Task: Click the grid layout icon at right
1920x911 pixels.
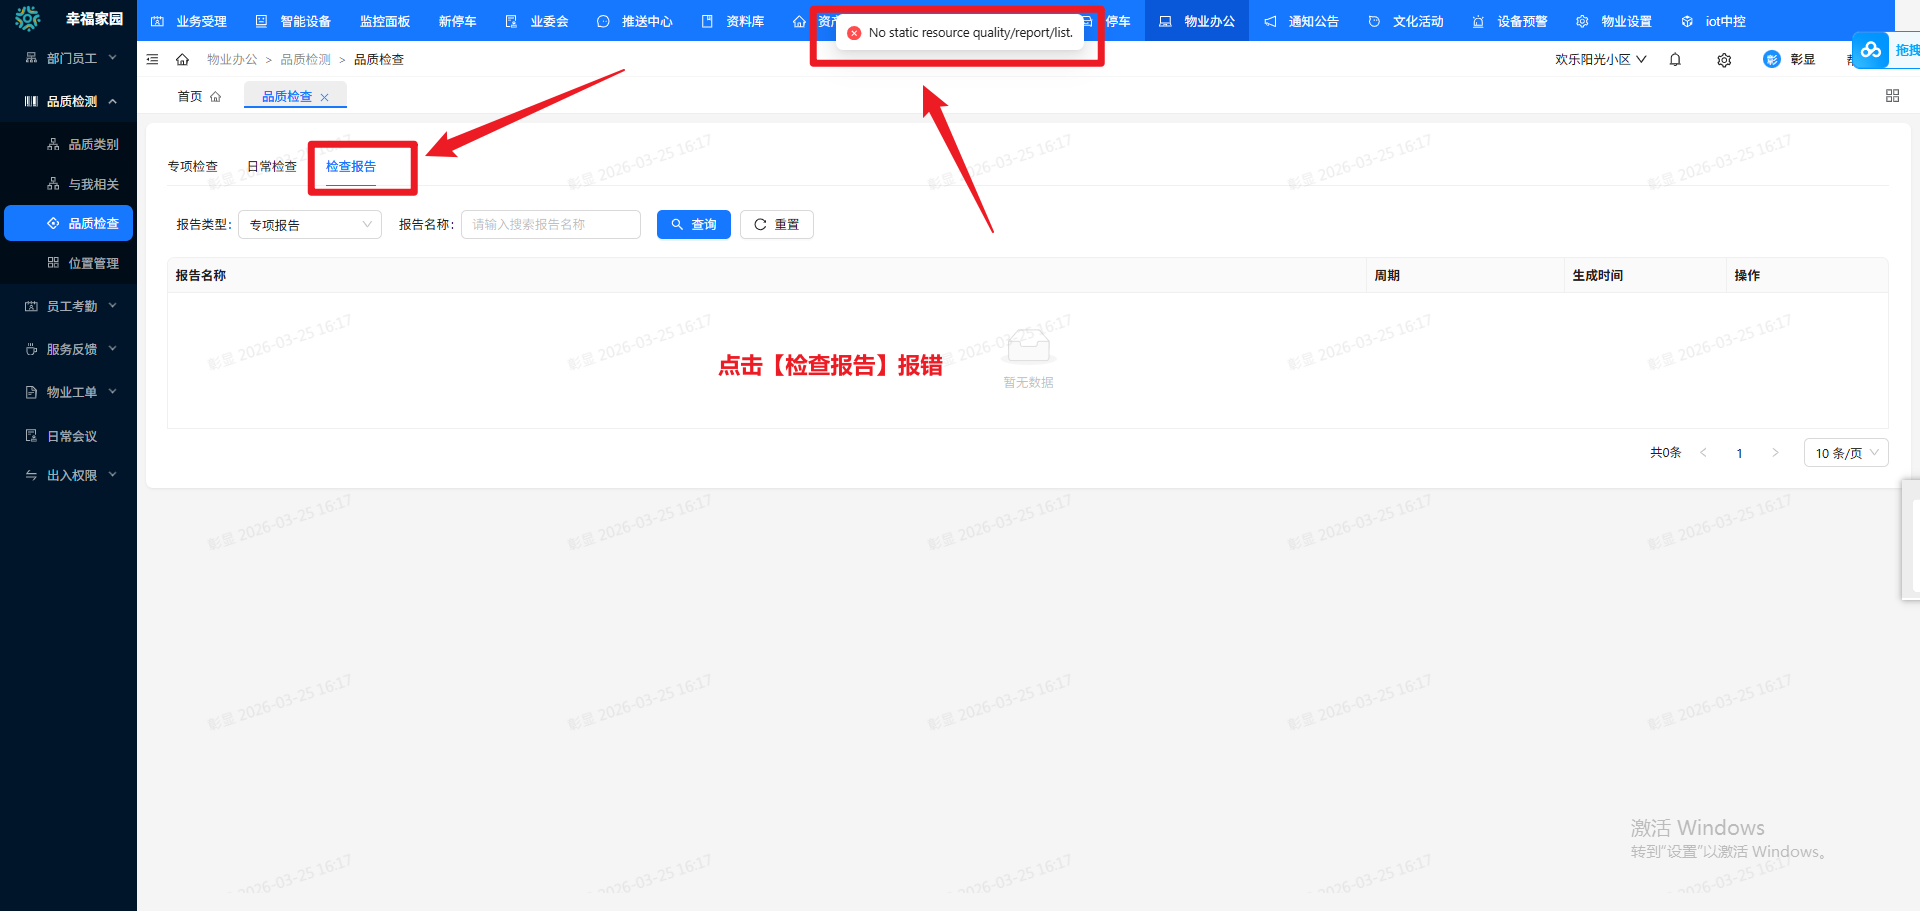Action: [1892, 96]
